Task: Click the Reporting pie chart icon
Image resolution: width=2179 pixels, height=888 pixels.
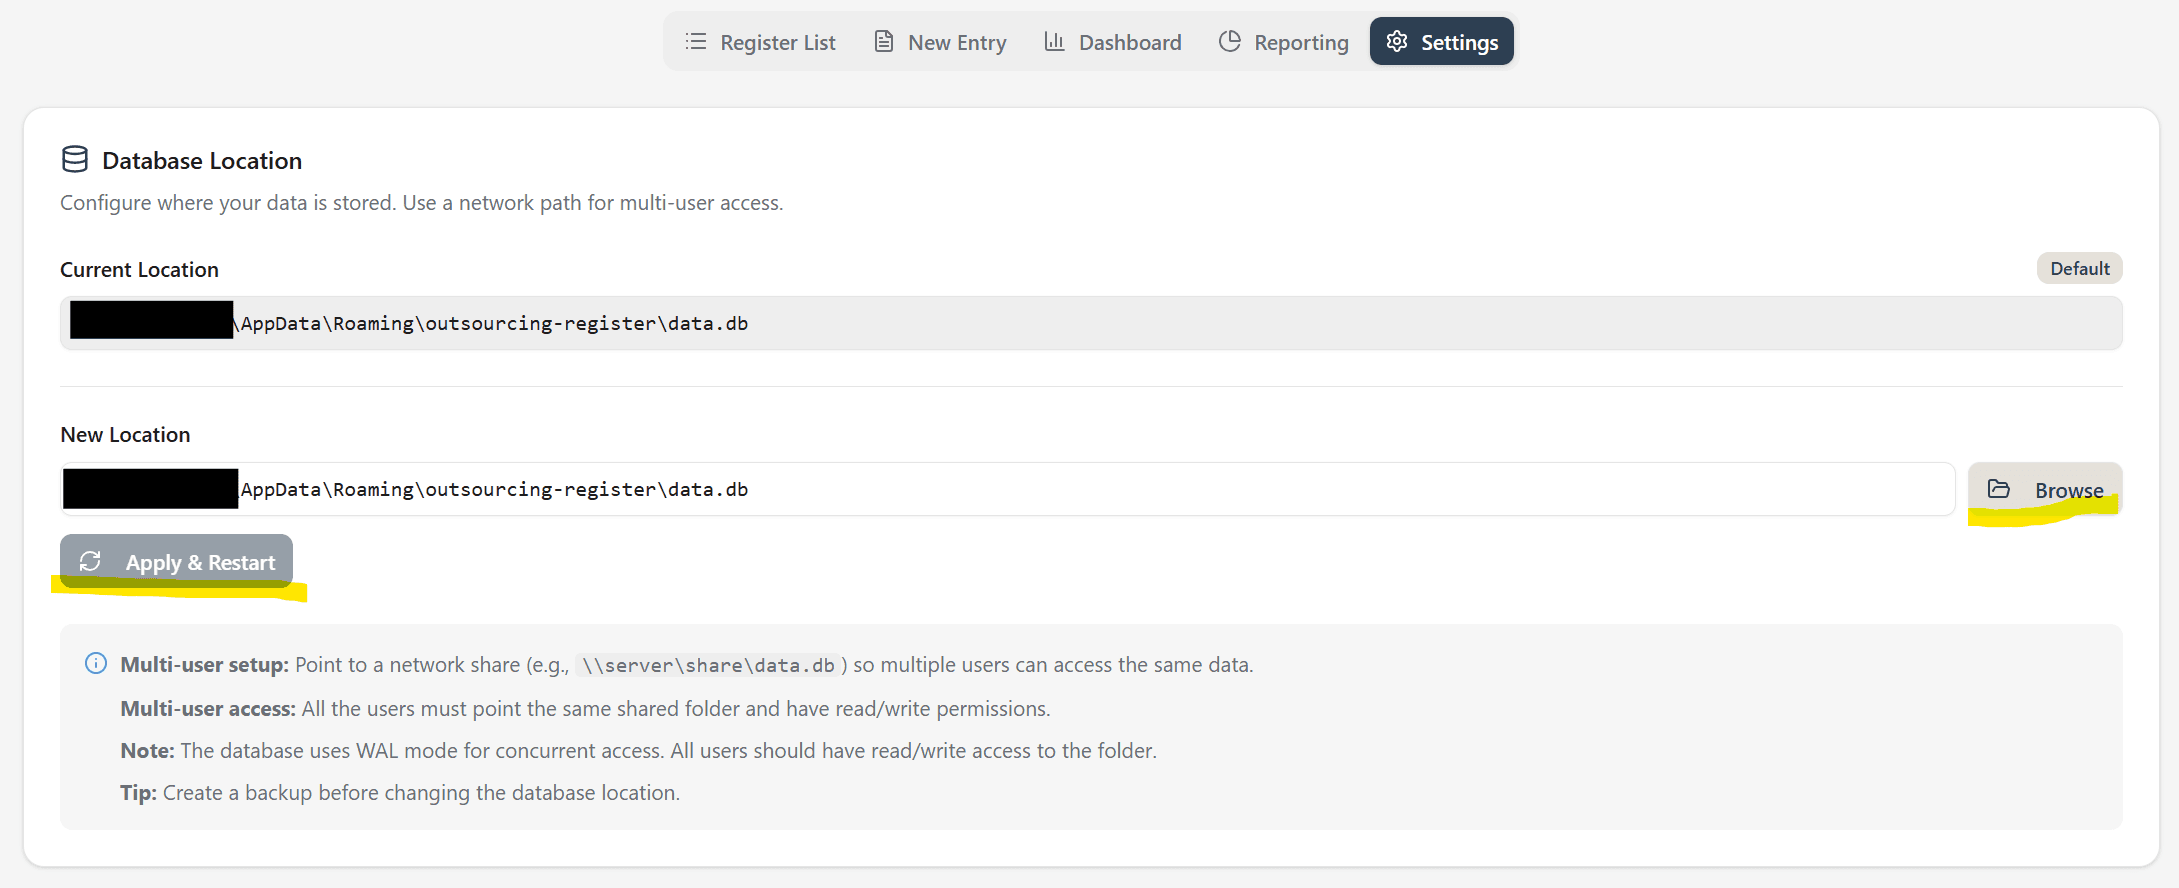Action: tap(1230, 42)
